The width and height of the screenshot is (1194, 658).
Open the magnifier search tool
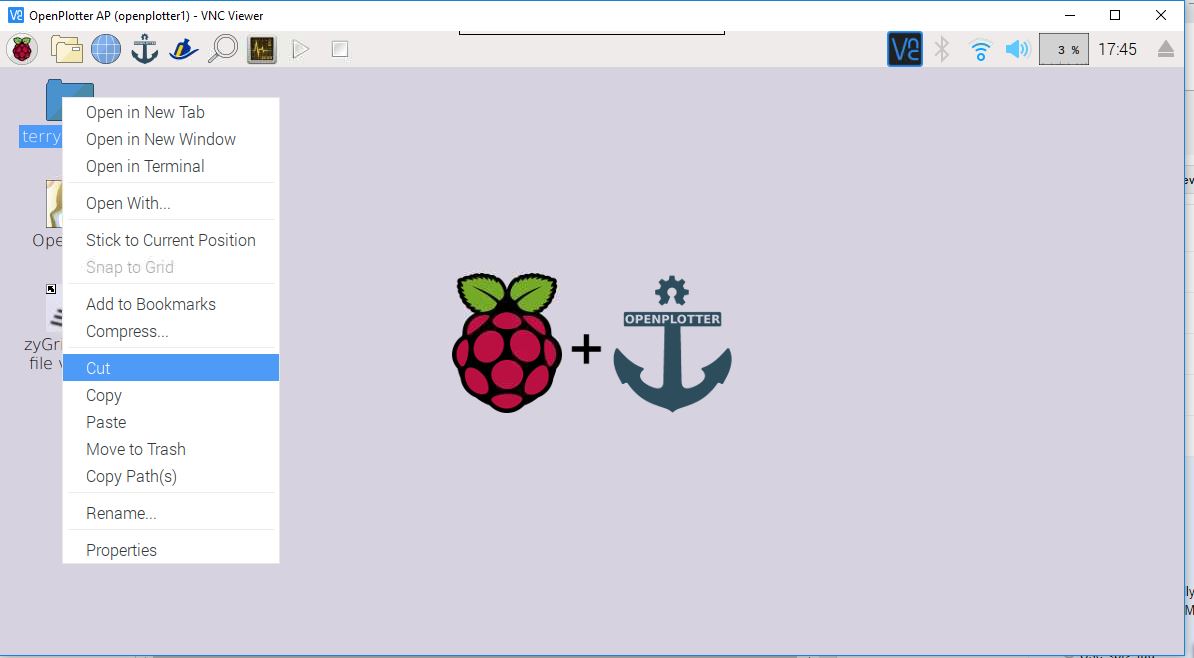tap(224, 48)
